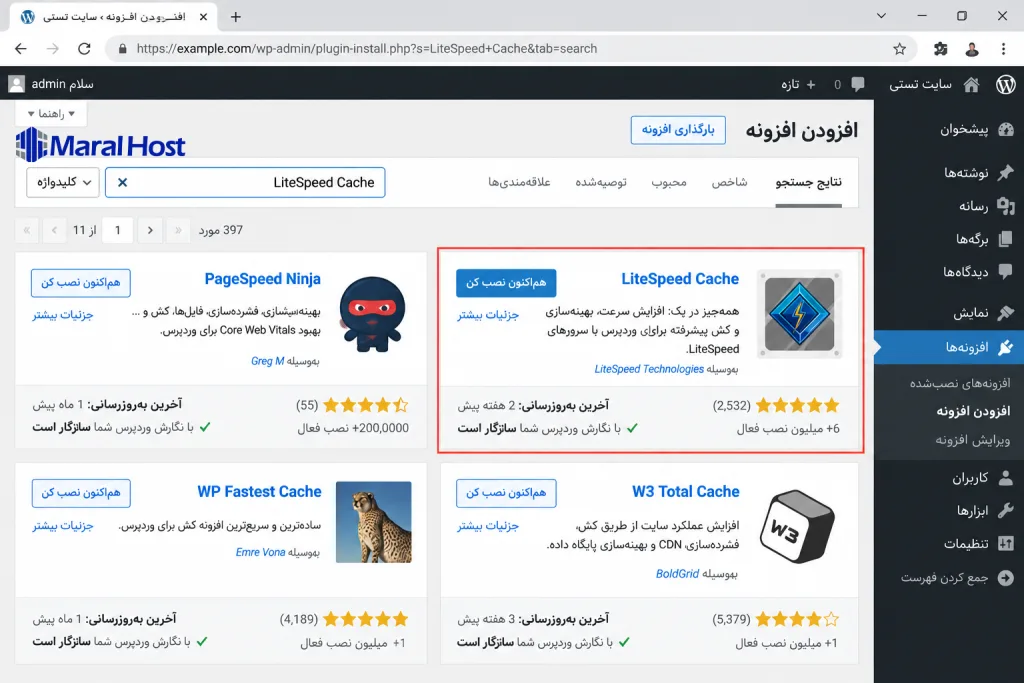Open W3 Total Cache جزئیات بیشتر link
The height and width of the screenshot is (683, 1024).
tap(488, 526)
